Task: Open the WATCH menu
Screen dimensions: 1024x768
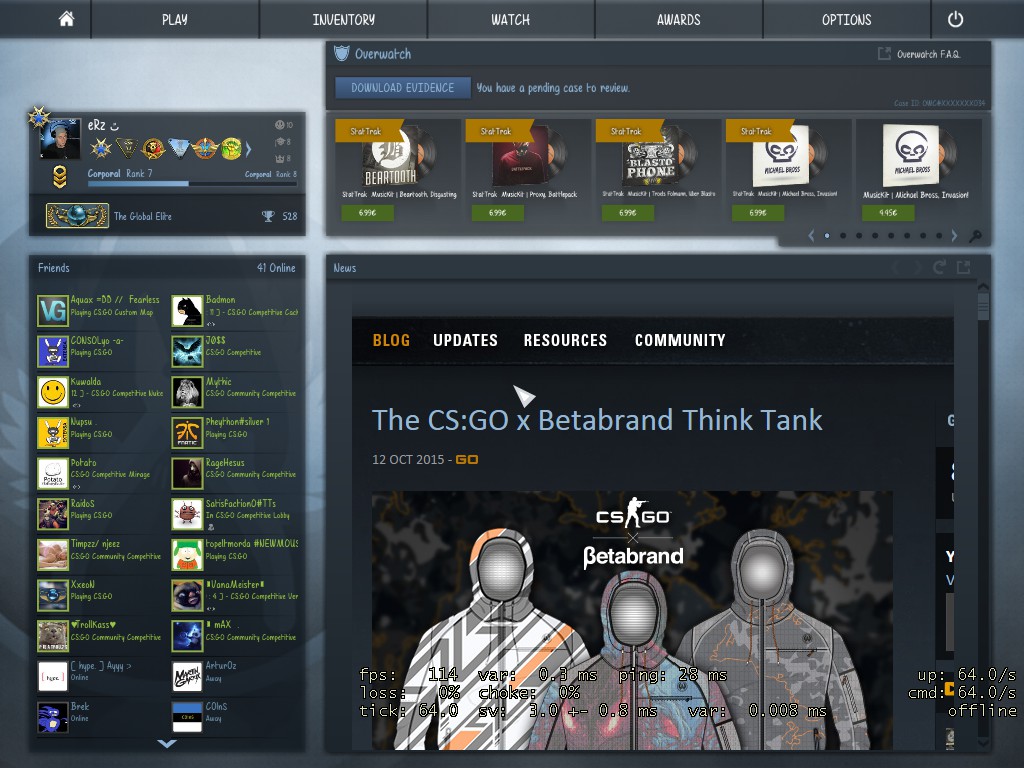Action: click(x=511, y=20)
